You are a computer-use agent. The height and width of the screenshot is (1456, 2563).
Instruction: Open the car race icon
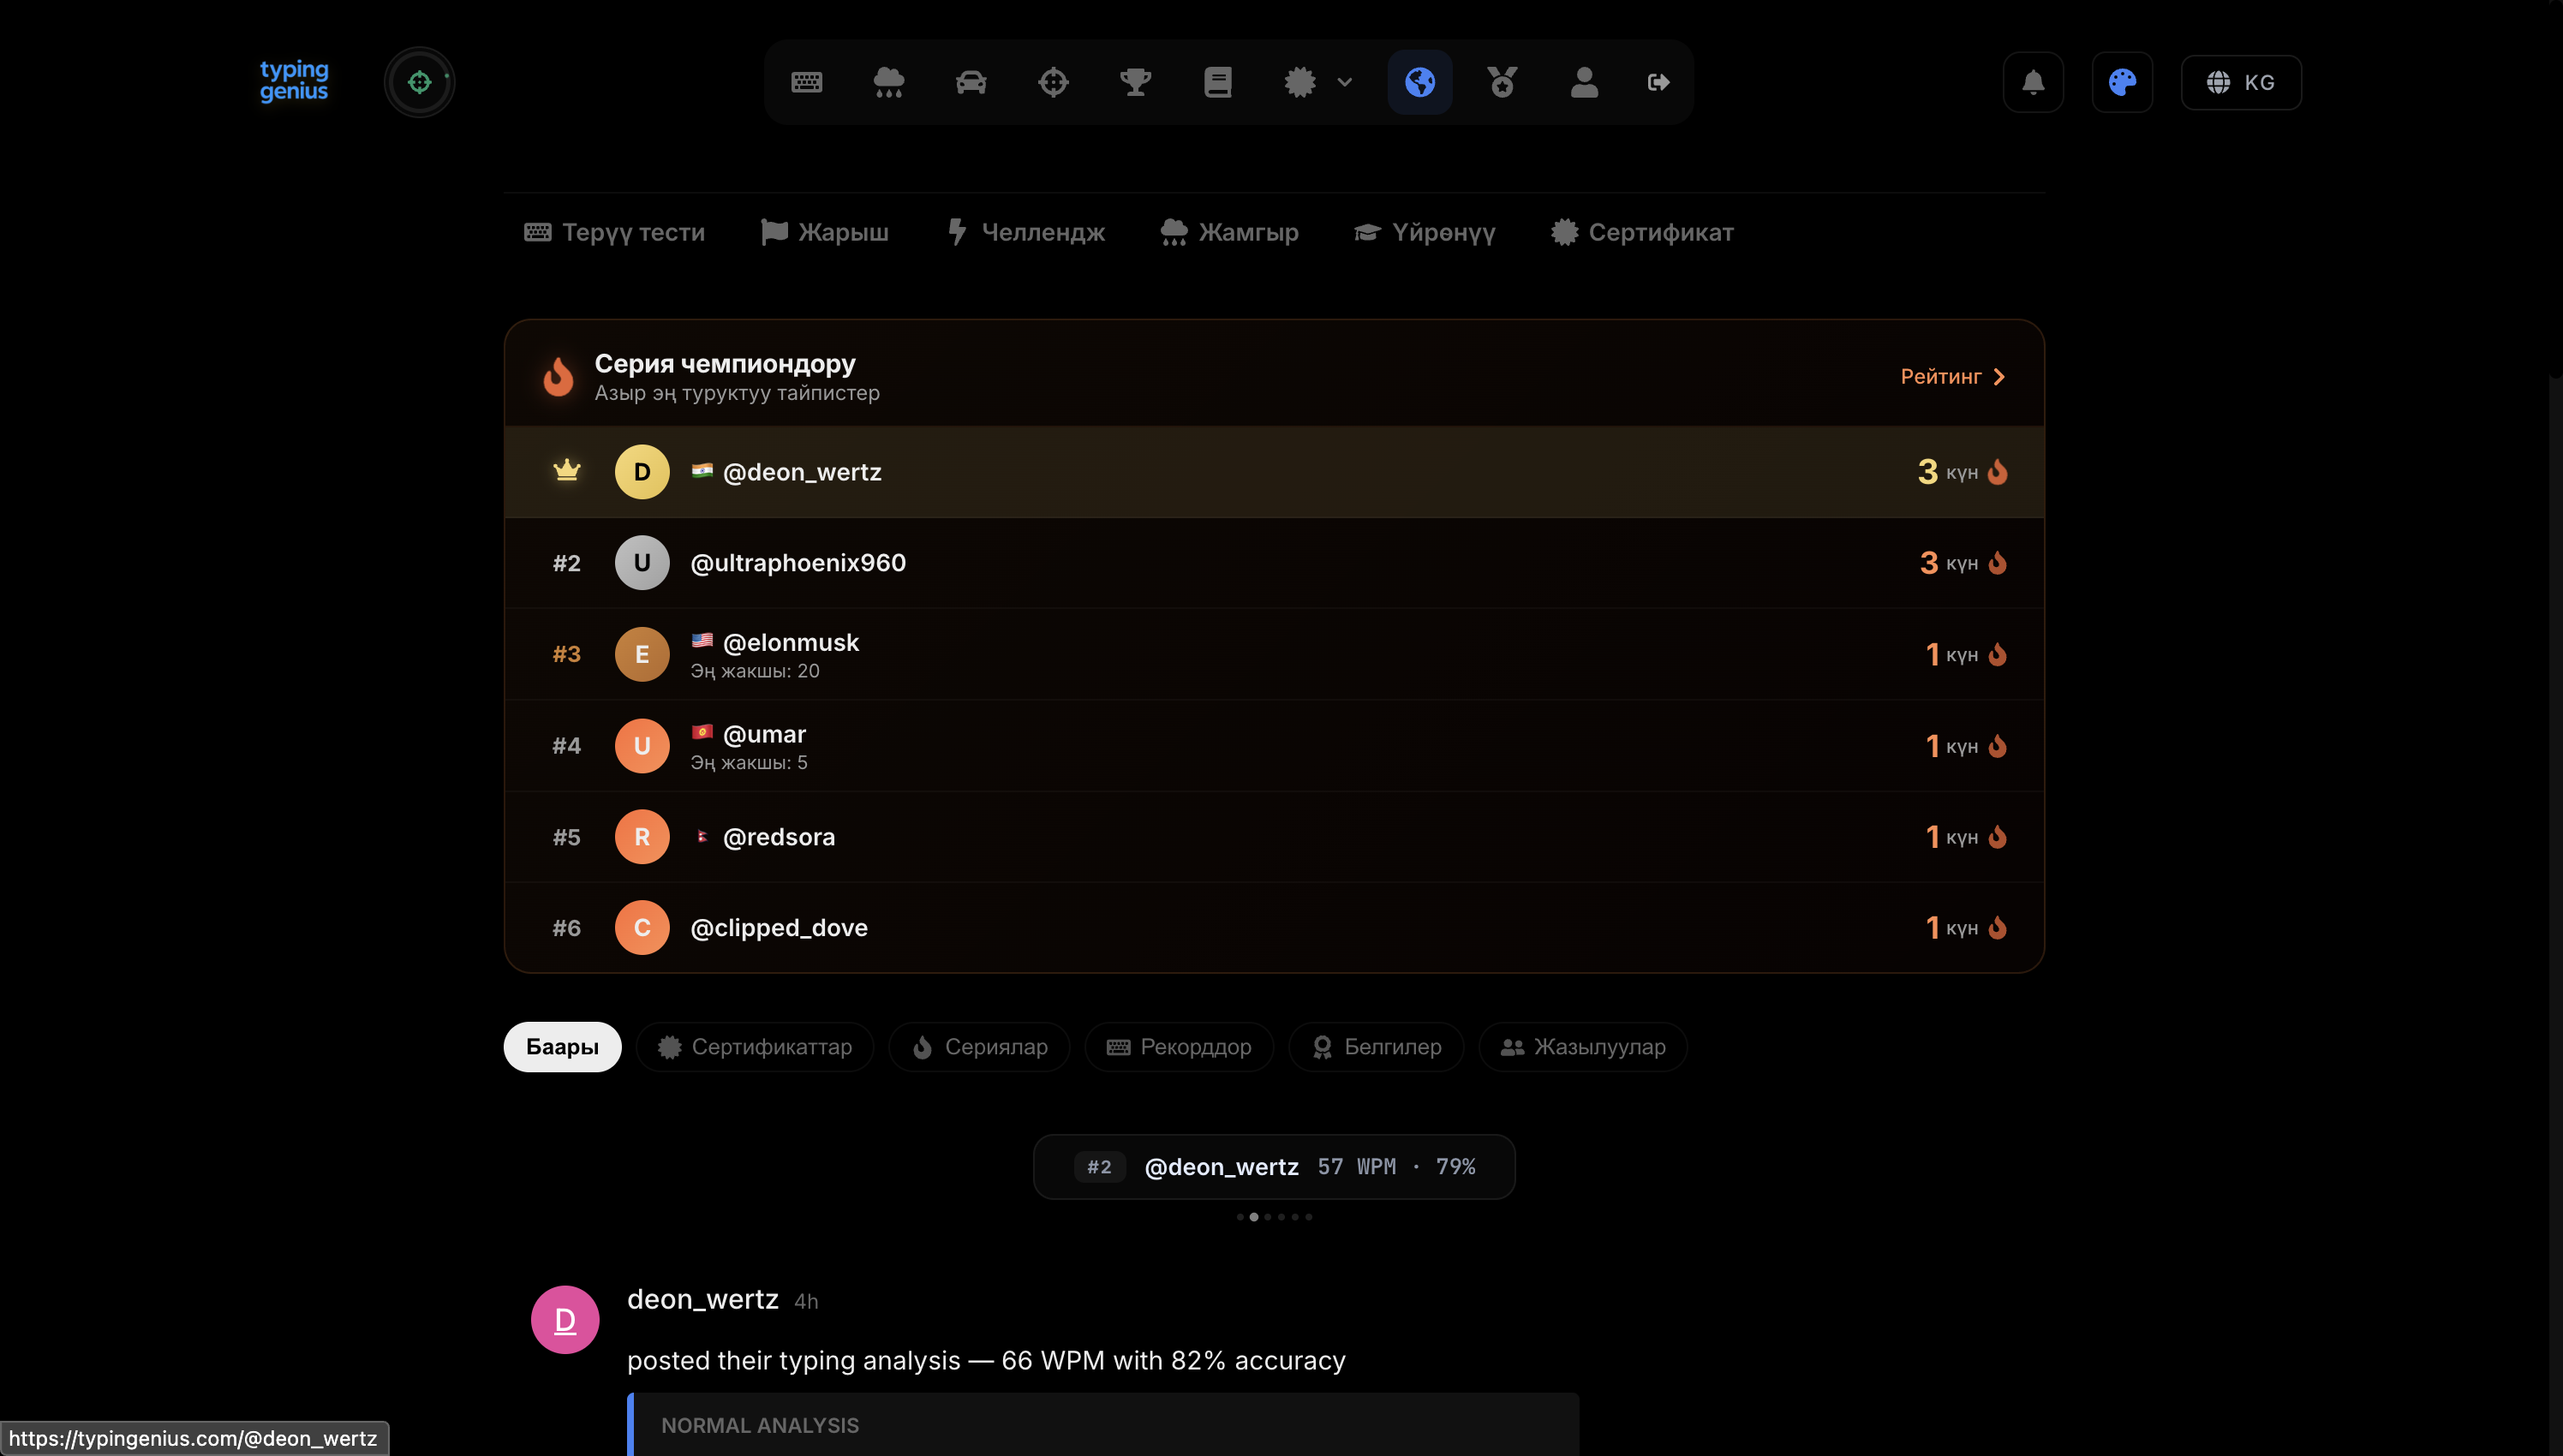coord(971,82)
